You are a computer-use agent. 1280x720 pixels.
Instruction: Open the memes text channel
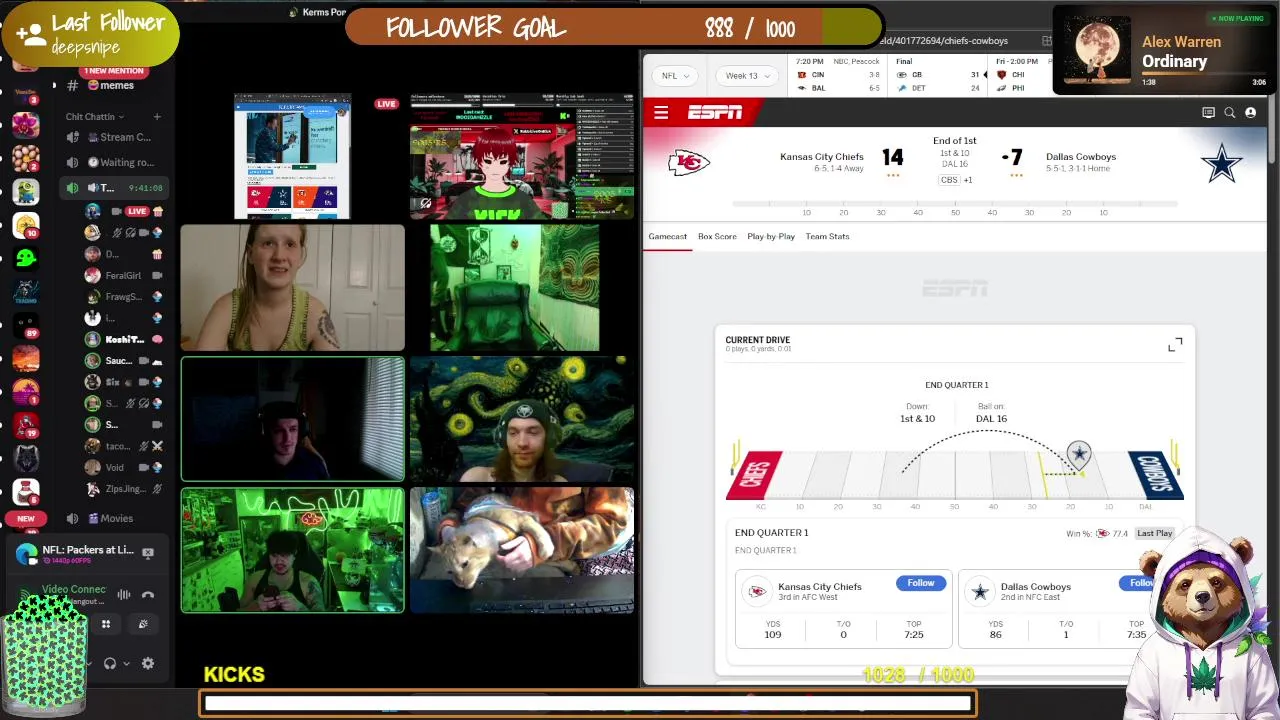(112, 86)
